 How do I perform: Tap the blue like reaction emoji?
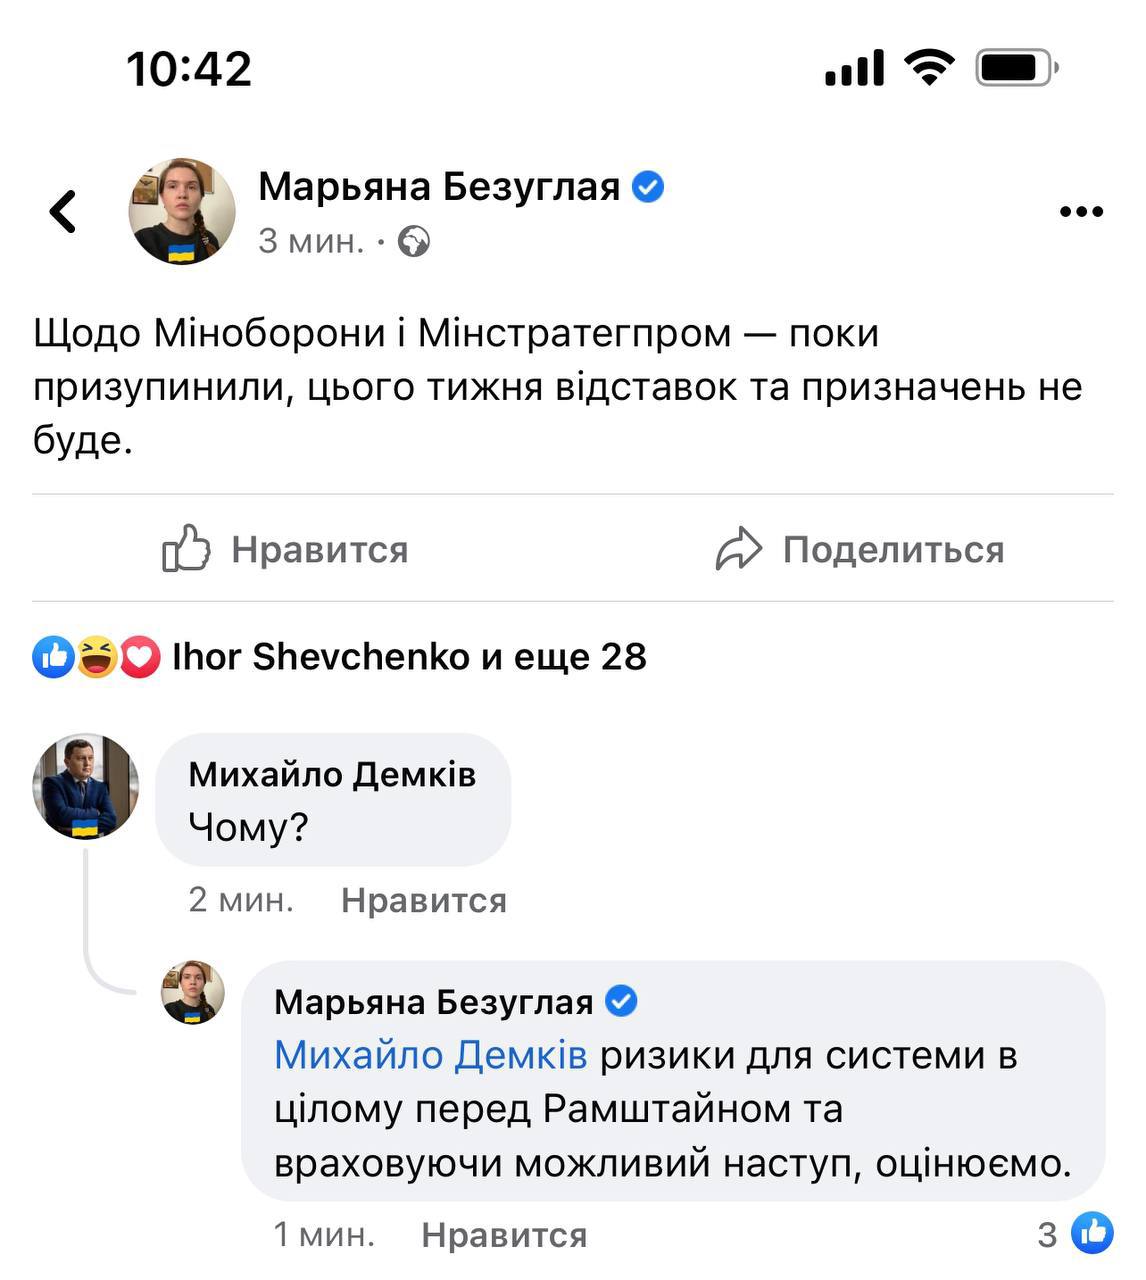[54, 657]
